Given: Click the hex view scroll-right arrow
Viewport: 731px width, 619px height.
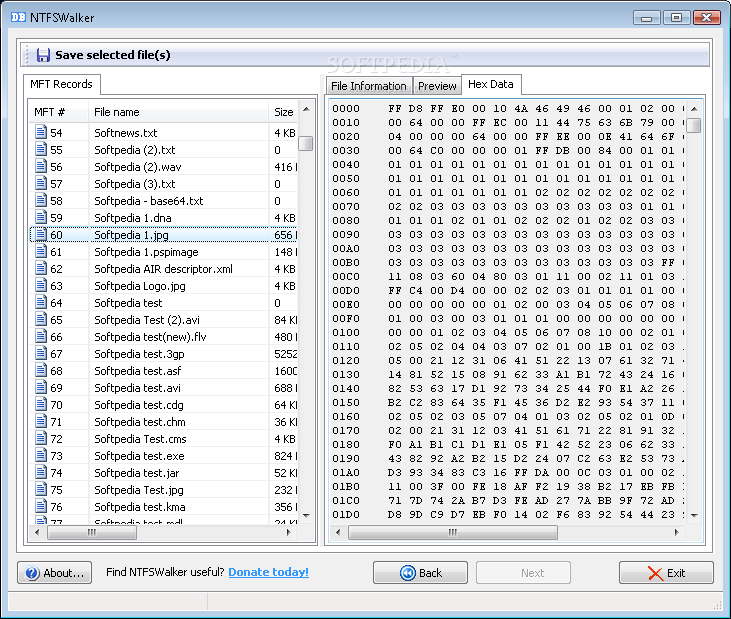Looking at the screenshot, I should pos(677,532).
